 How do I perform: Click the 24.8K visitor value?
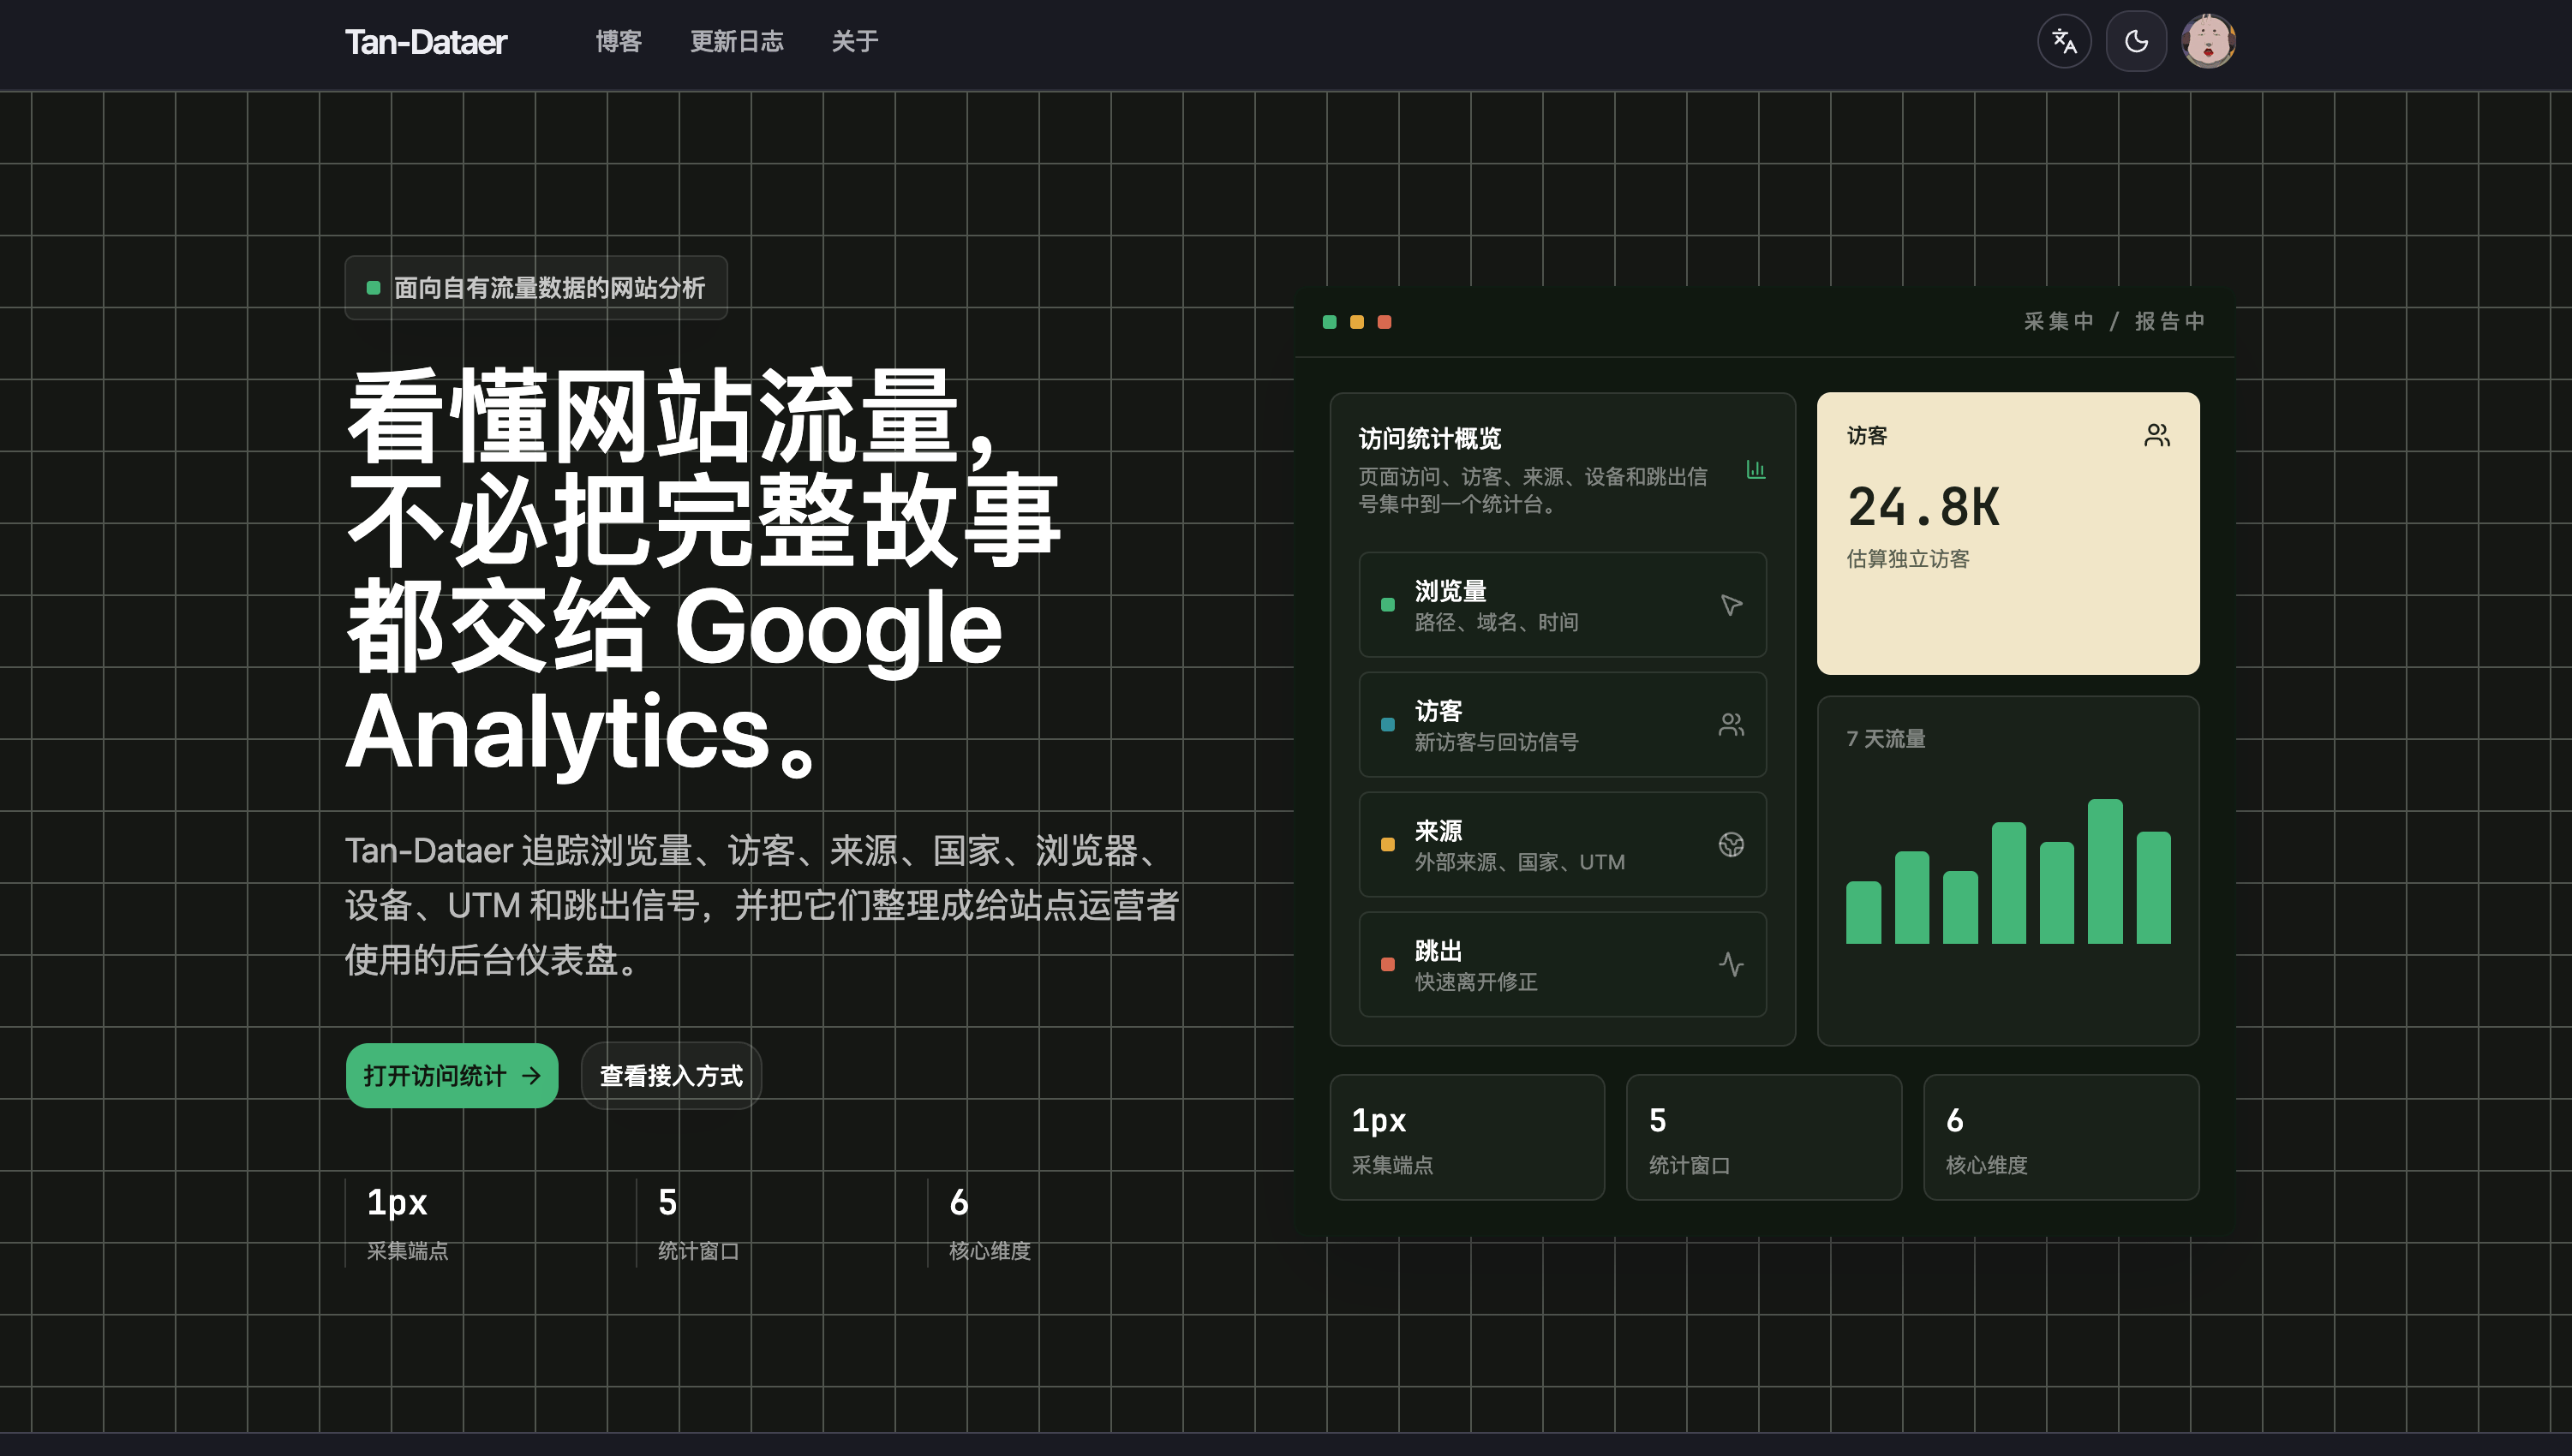coord(1923,506)
